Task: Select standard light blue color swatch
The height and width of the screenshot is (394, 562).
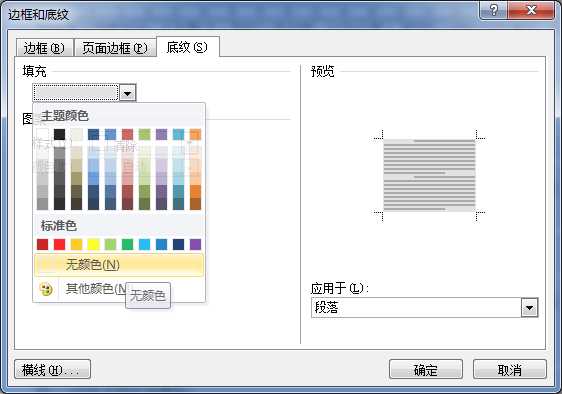Action: tap(144, 245)
